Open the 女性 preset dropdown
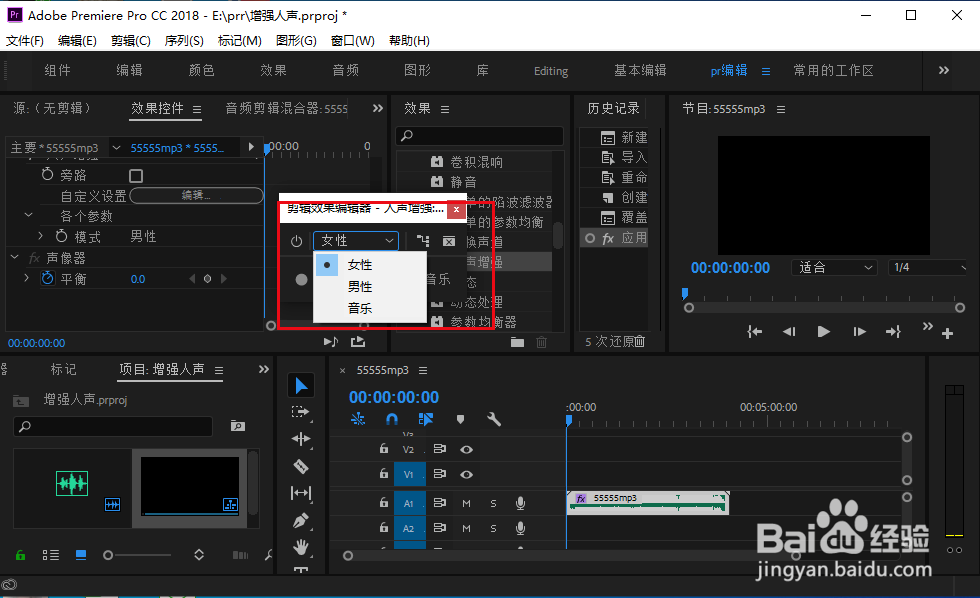This screenshot has height=598, width=980. click(356, 241)
